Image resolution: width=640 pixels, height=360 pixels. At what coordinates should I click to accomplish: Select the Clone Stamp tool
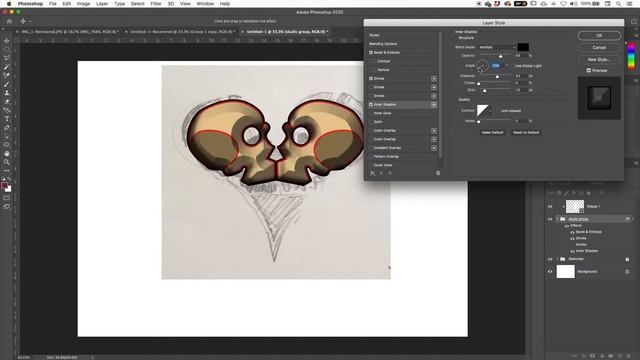click(7, 93)
